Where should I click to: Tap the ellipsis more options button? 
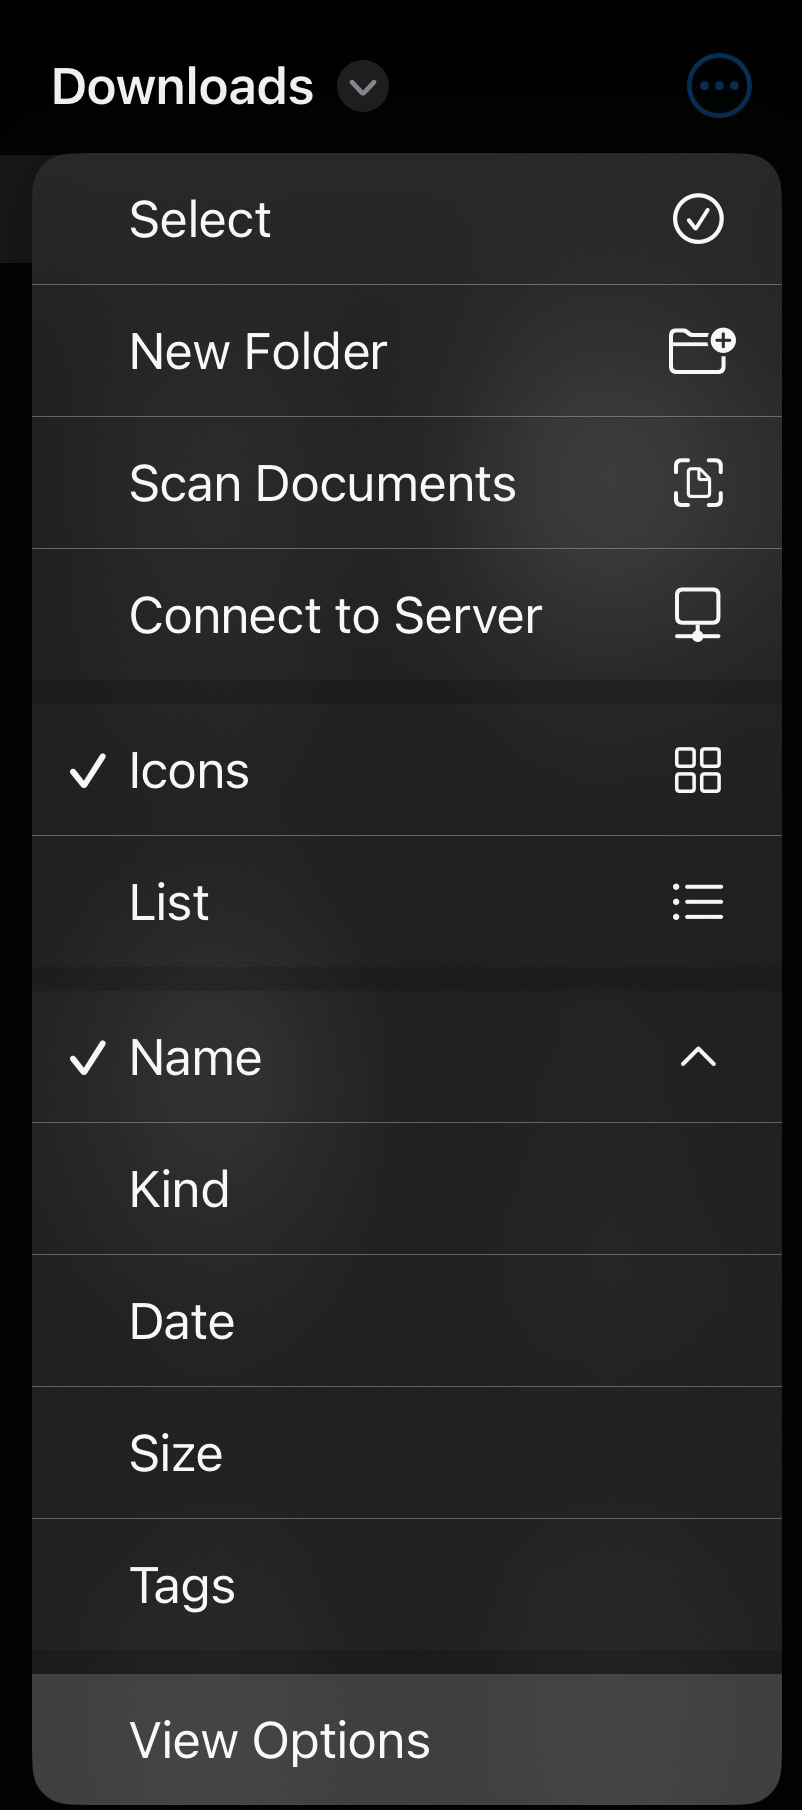[719, 86]
